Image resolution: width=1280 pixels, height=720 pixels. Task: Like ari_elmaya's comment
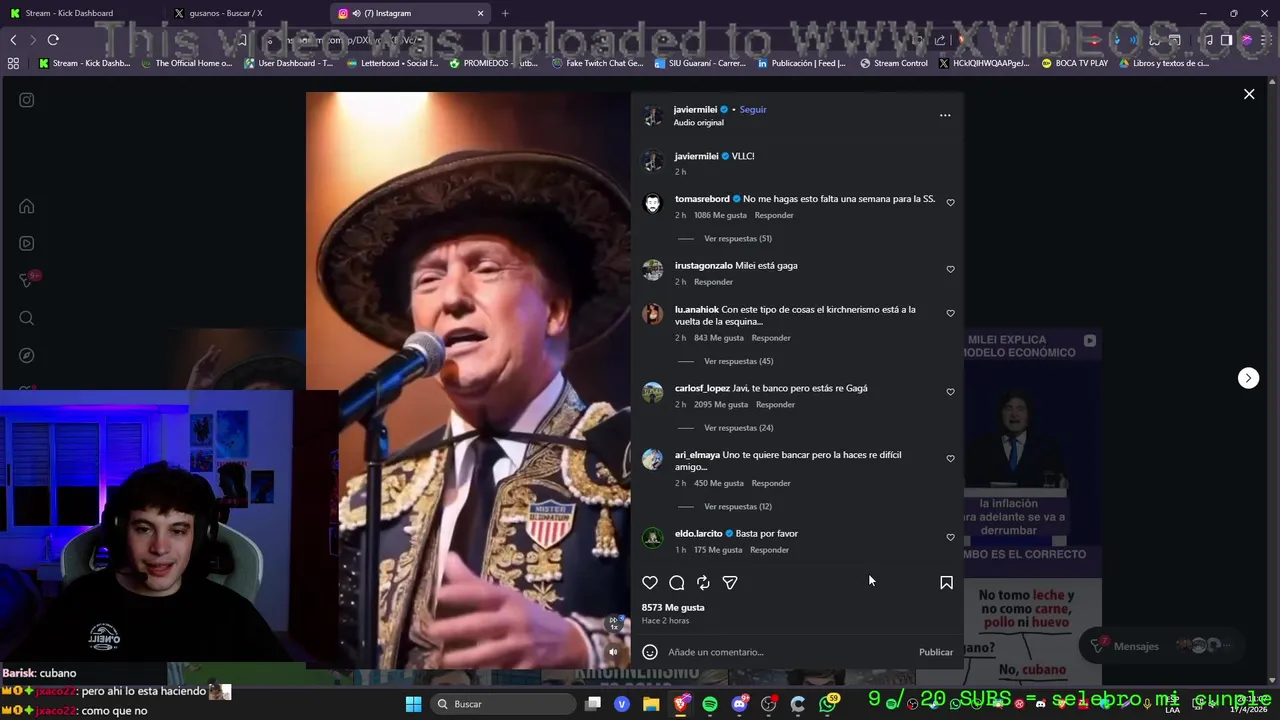click(x=950, y=458)
